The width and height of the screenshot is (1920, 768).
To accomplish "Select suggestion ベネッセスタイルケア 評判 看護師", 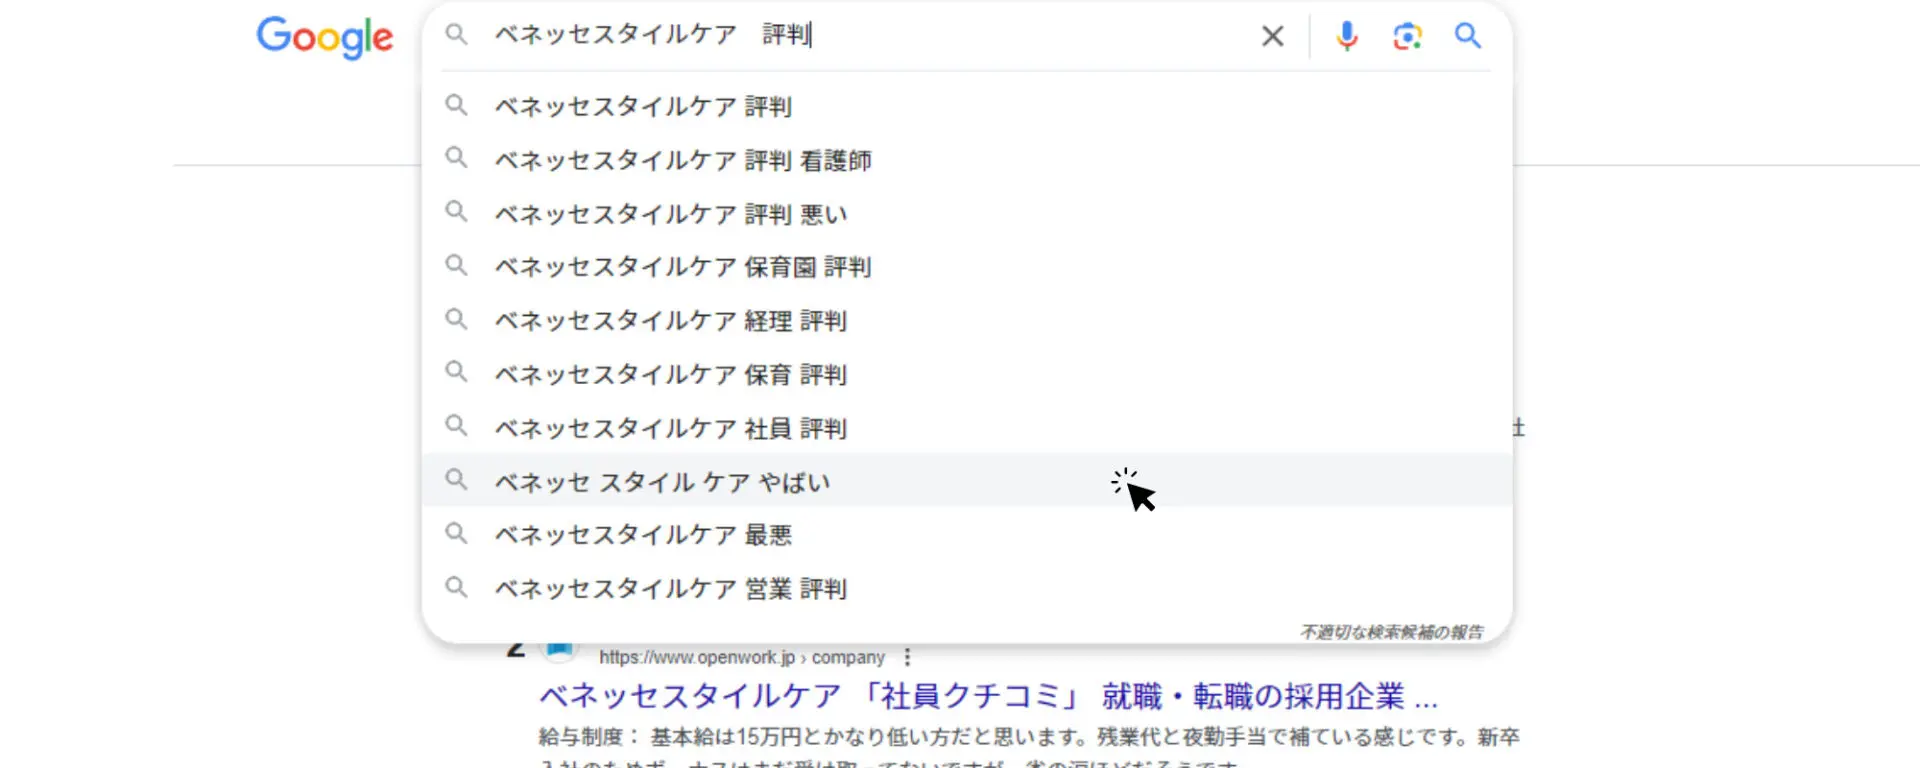I will (967, 160).
